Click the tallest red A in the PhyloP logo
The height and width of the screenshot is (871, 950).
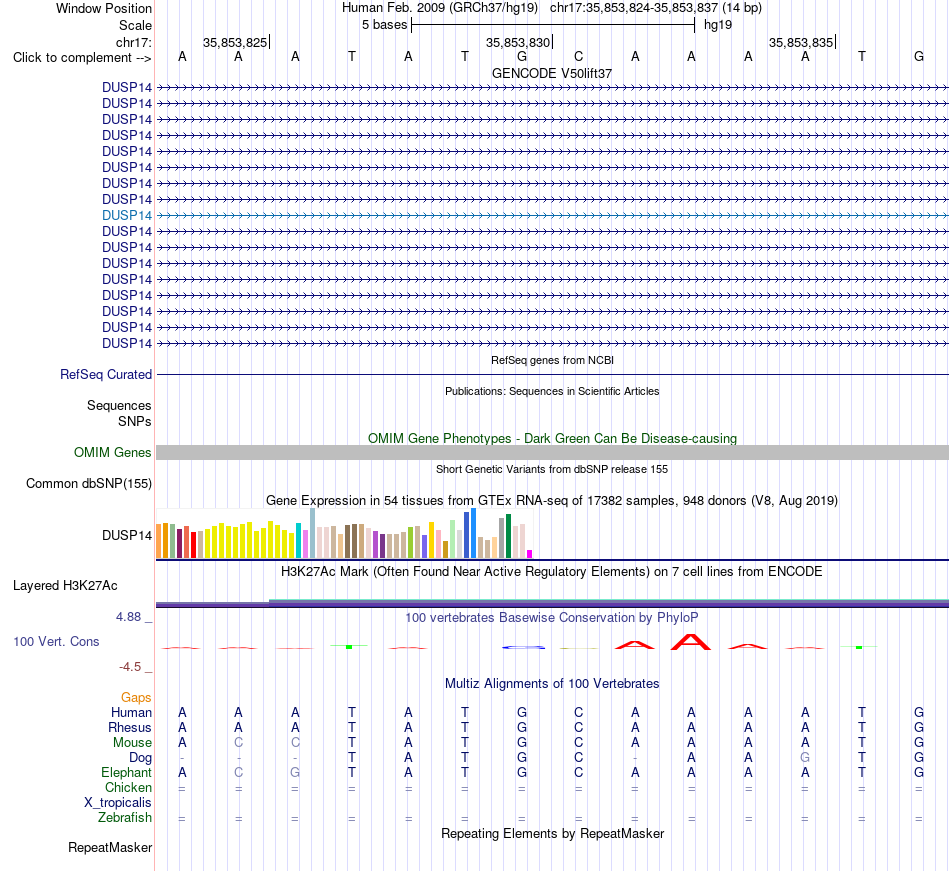coord(691,642)
